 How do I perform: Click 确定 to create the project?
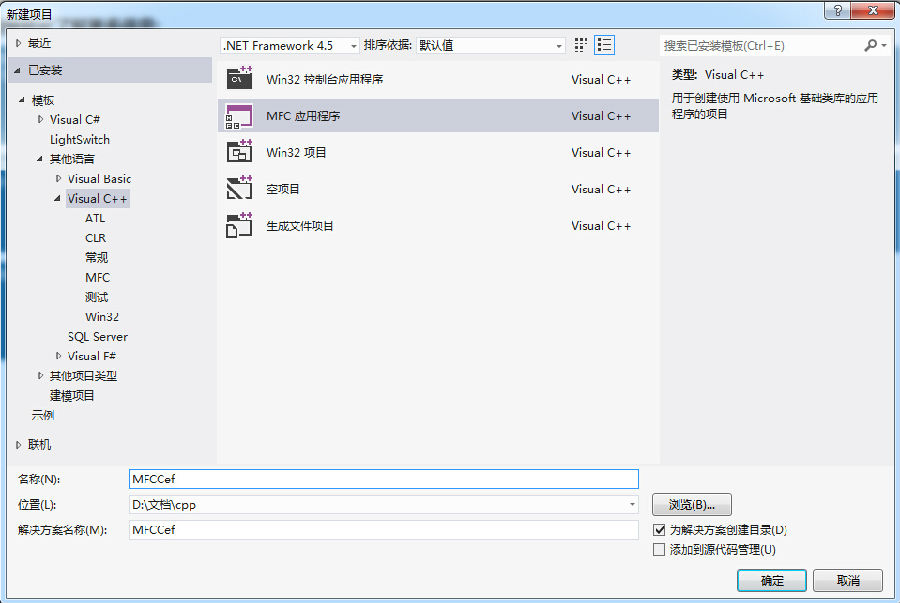coord(772,581)
